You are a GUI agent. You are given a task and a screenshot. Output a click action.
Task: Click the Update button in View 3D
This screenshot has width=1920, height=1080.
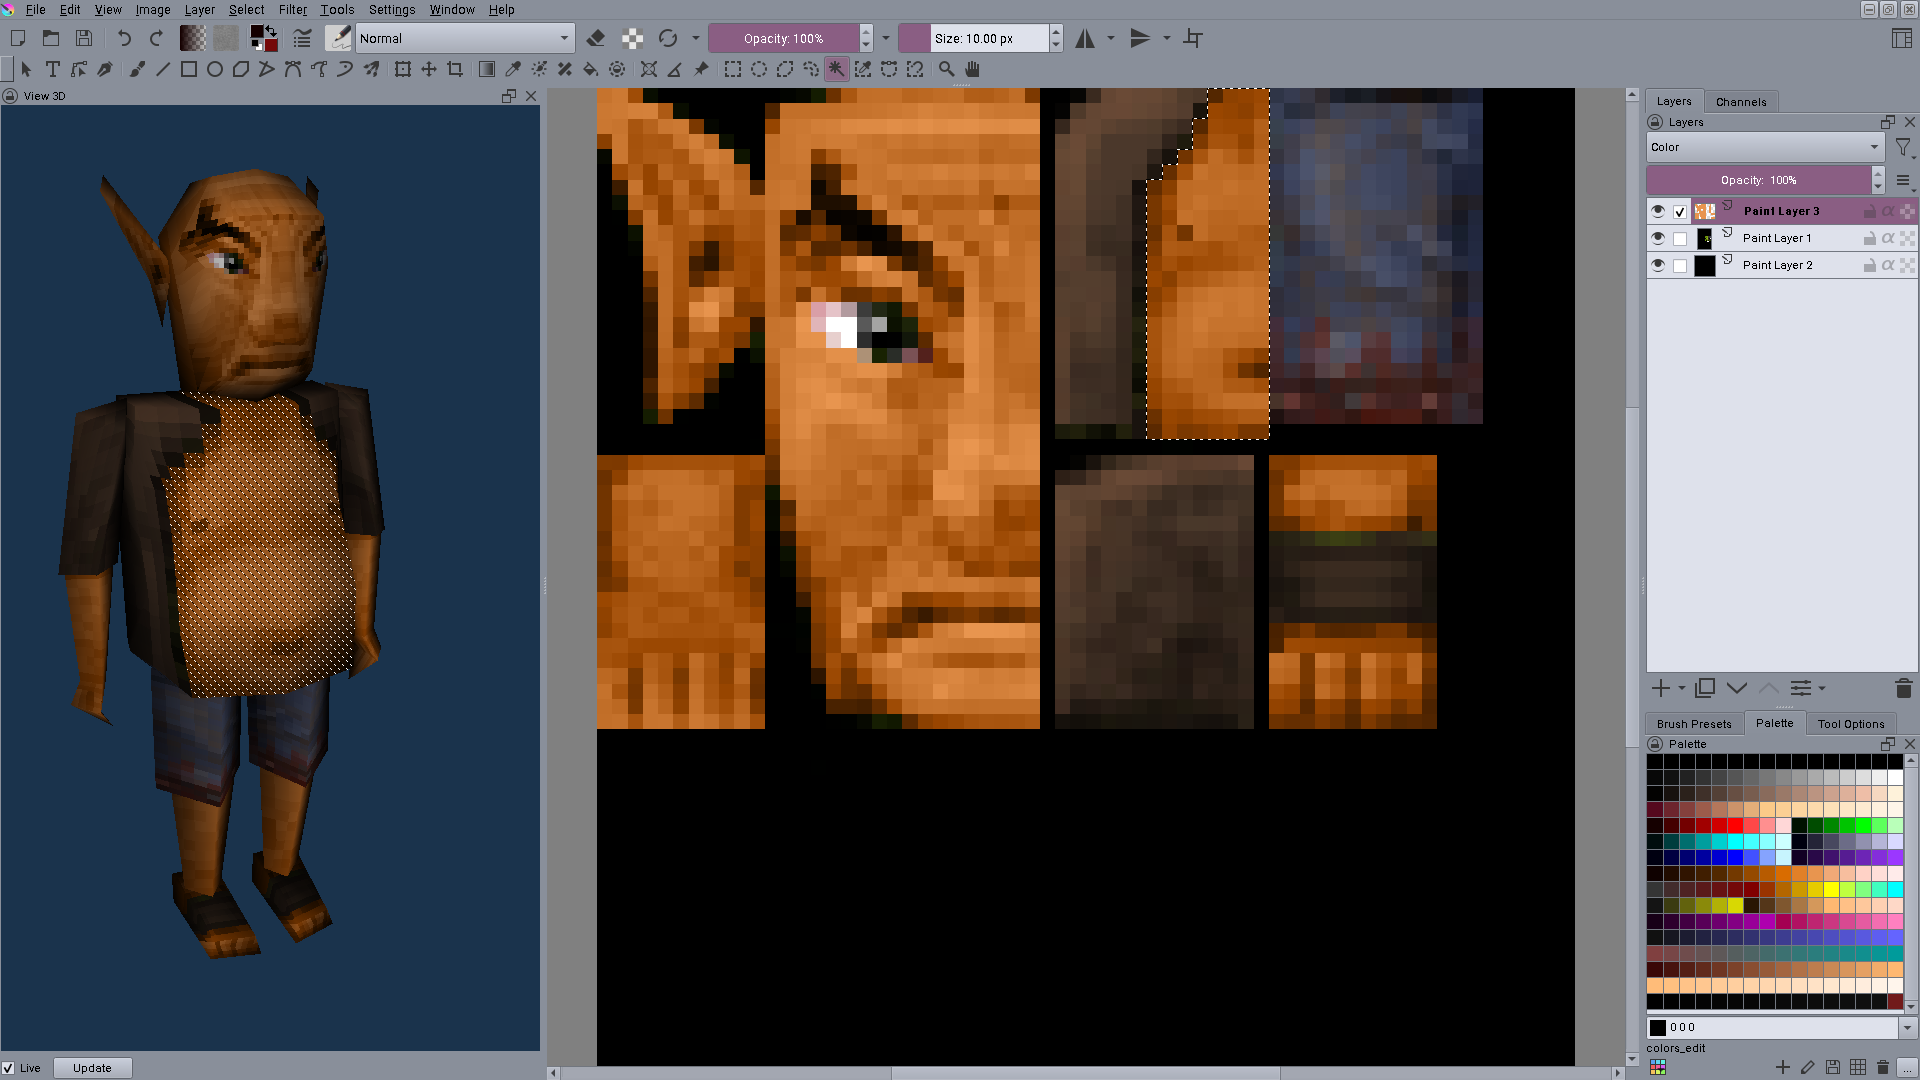[x=92, y=1068]
